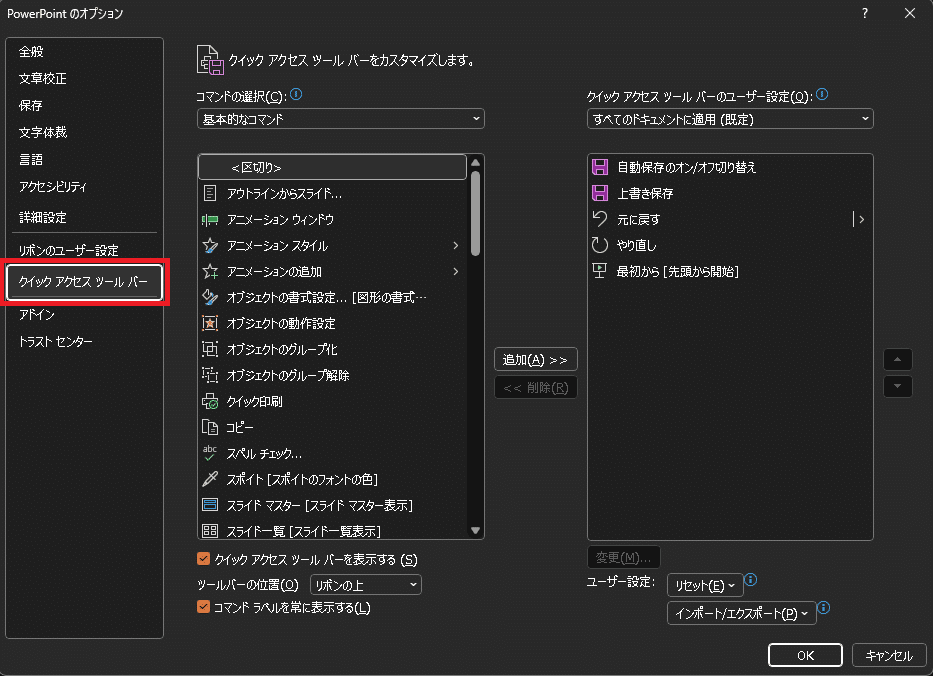Click the キャンセル button
Viewport: 933px width, 676px height.
point(889,655)
